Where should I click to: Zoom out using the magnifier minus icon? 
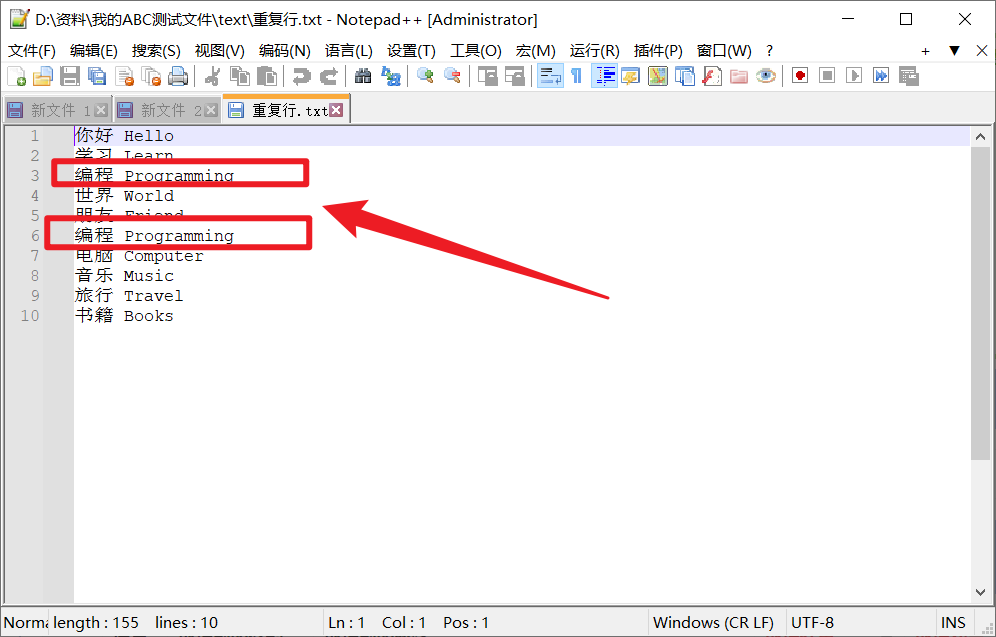452,76
